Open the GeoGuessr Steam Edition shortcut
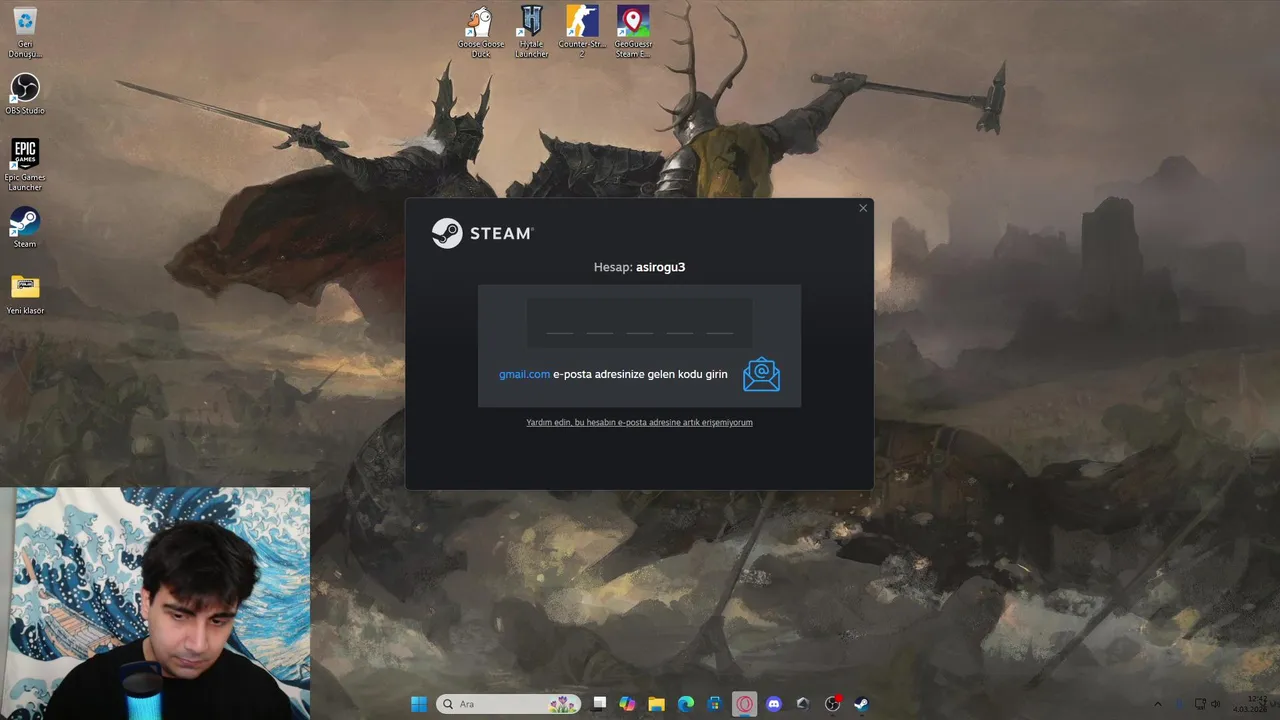This screenshot has height=720, width=1280. [633, 32]
